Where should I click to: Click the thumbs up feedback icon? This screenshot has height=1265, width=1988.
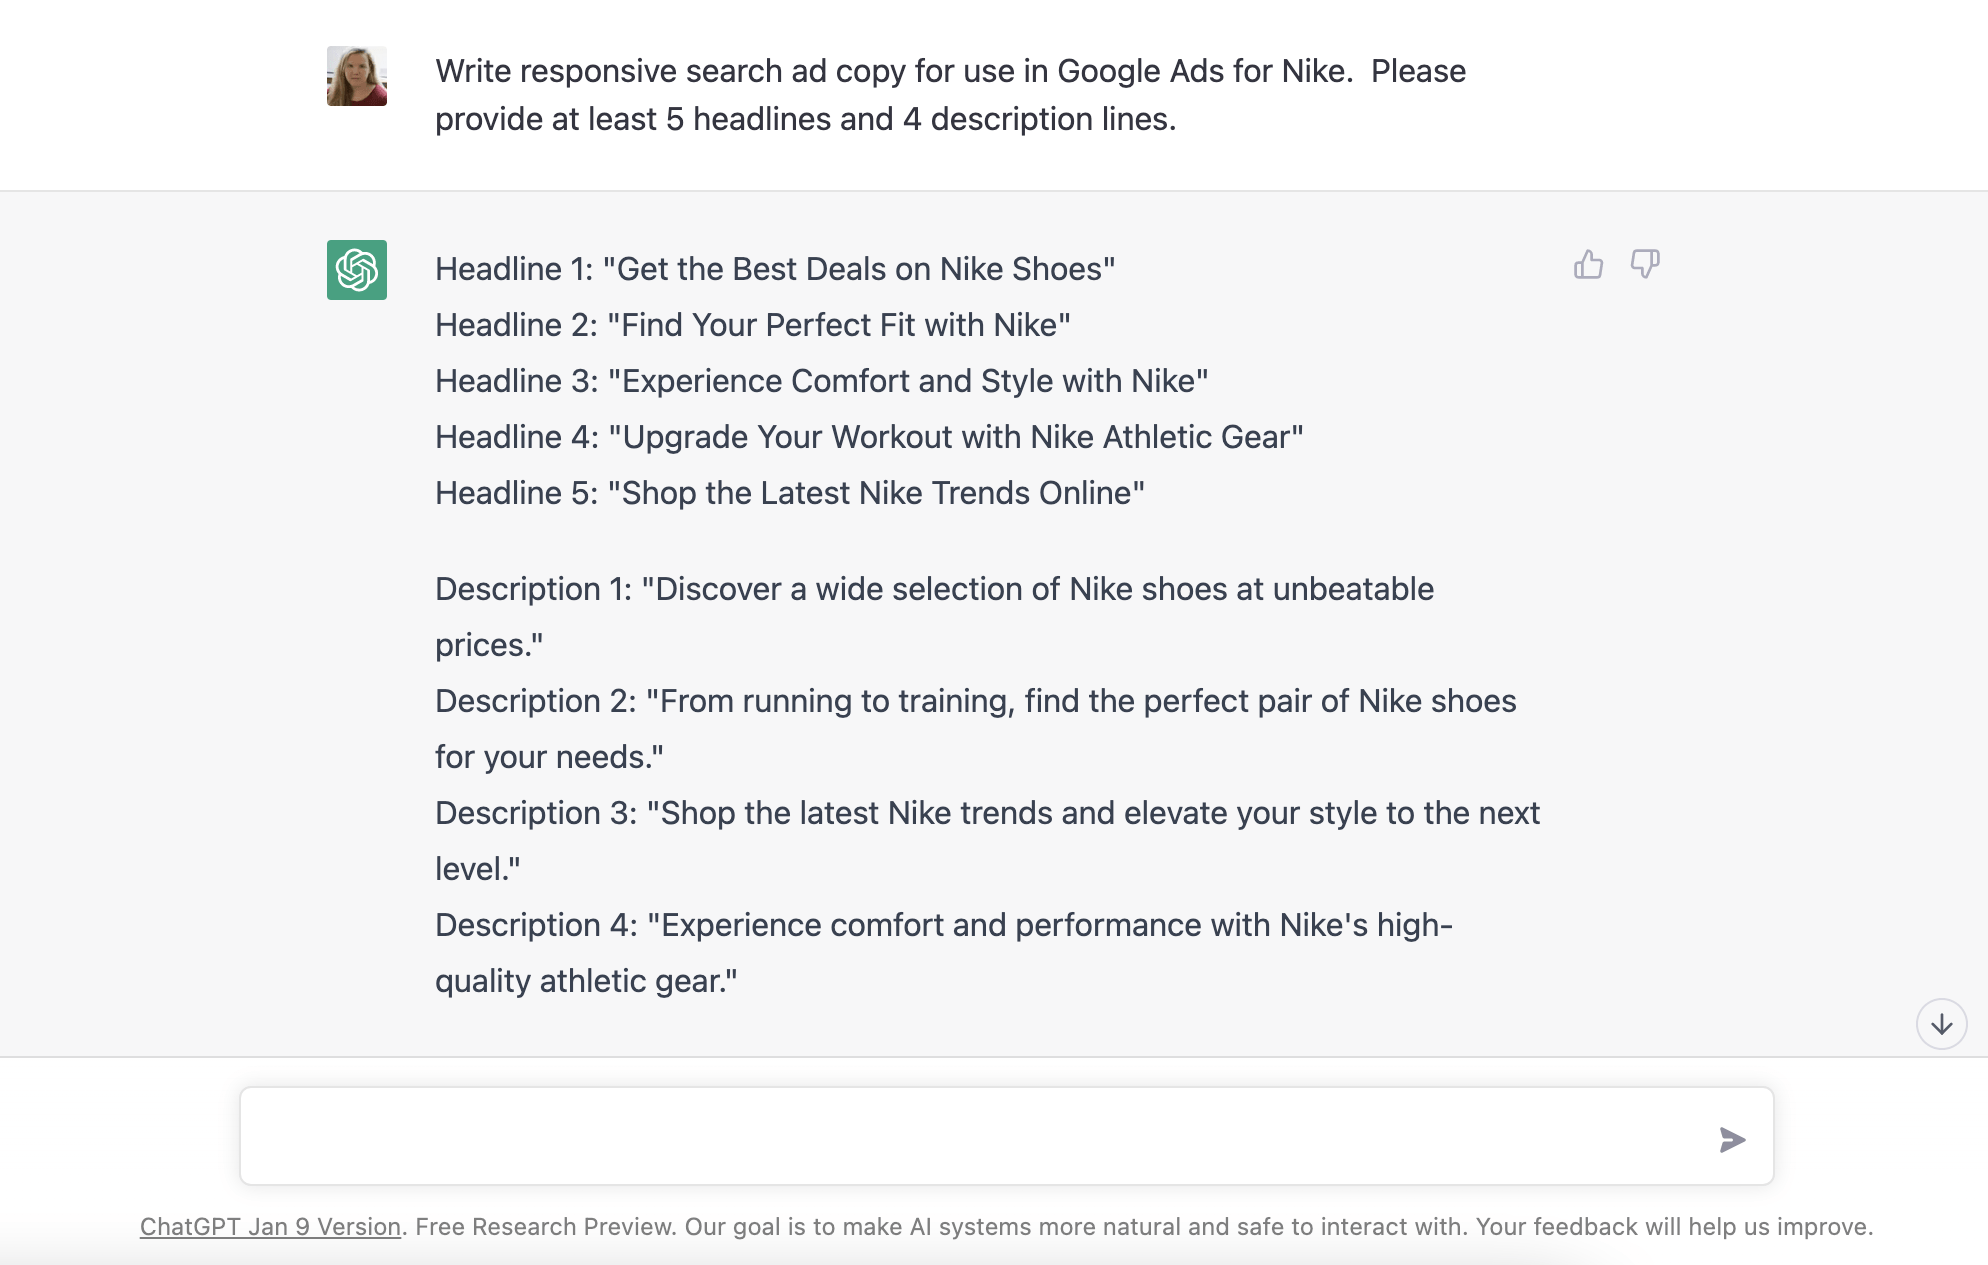1588,265
